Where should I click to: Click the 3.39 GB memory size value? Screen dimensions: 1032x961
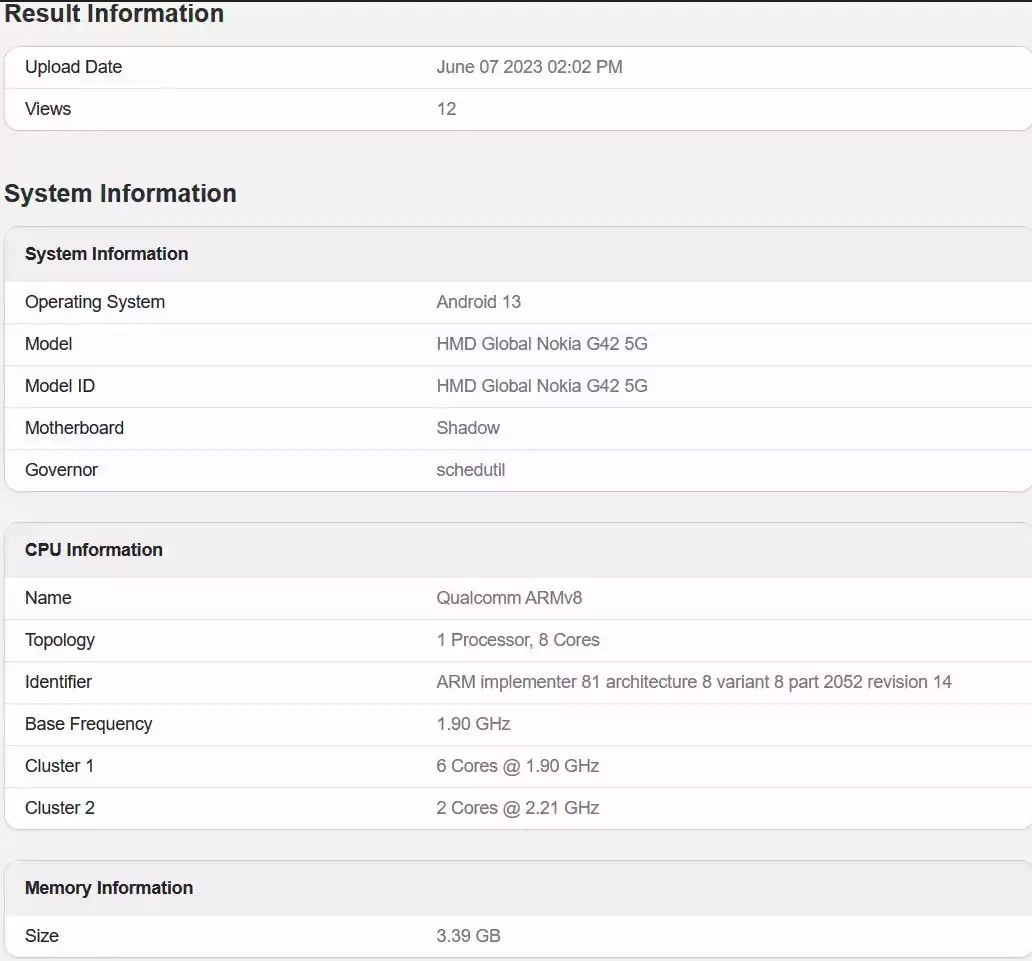click(x=468, y=937)
